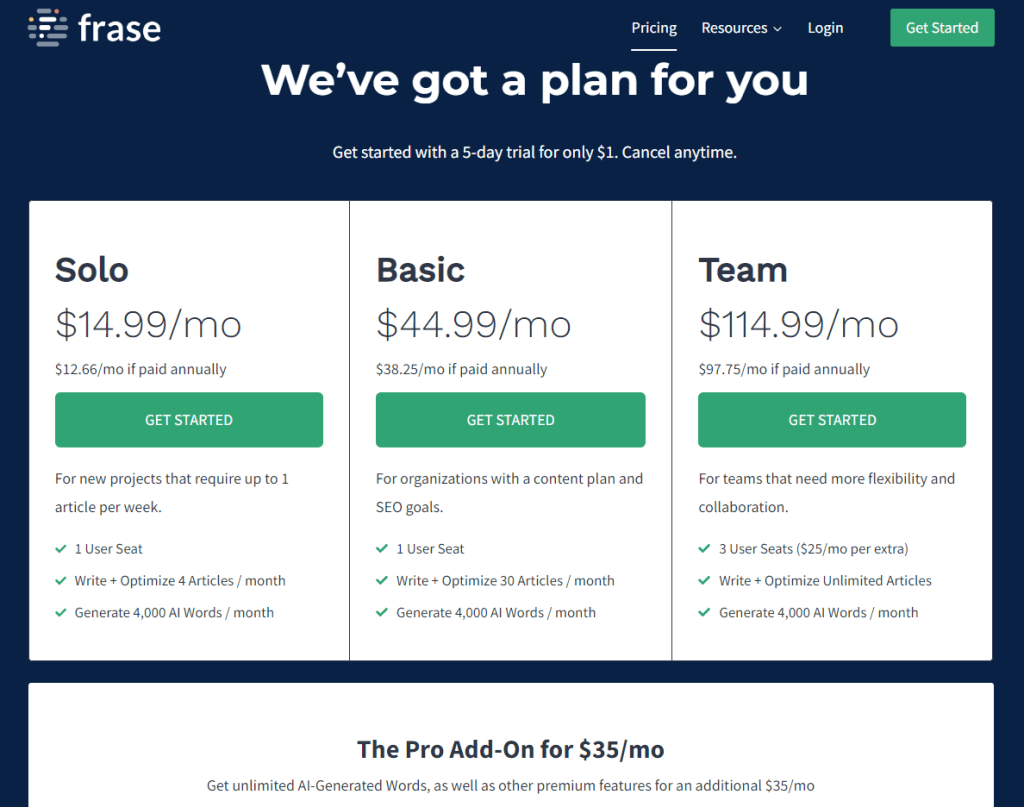This screenshot has width=1024, height=807.
Task: Go to the Login page
Action: tap(825, 28)
